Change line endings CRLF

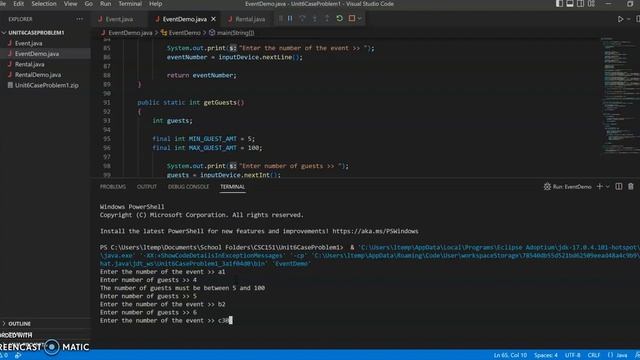[x=594, y=356]
